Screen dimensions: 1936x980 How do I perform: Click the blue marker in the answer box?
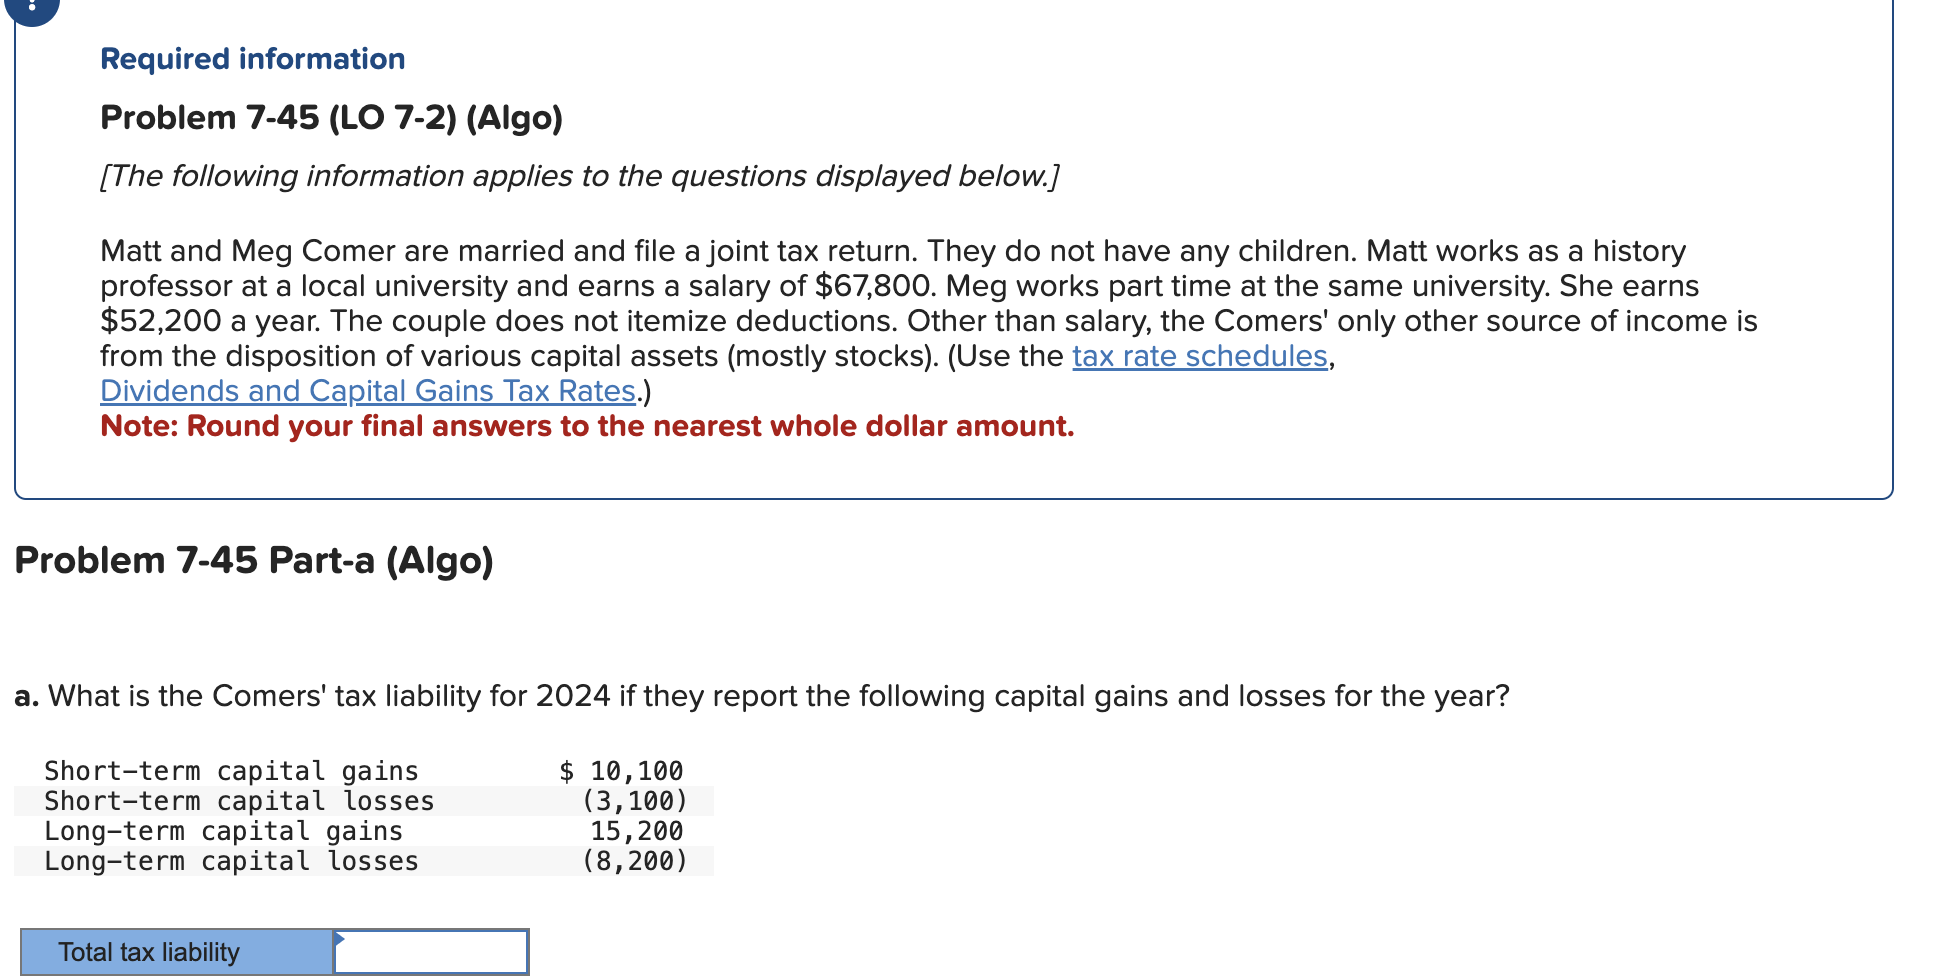(x=340, y=940)
